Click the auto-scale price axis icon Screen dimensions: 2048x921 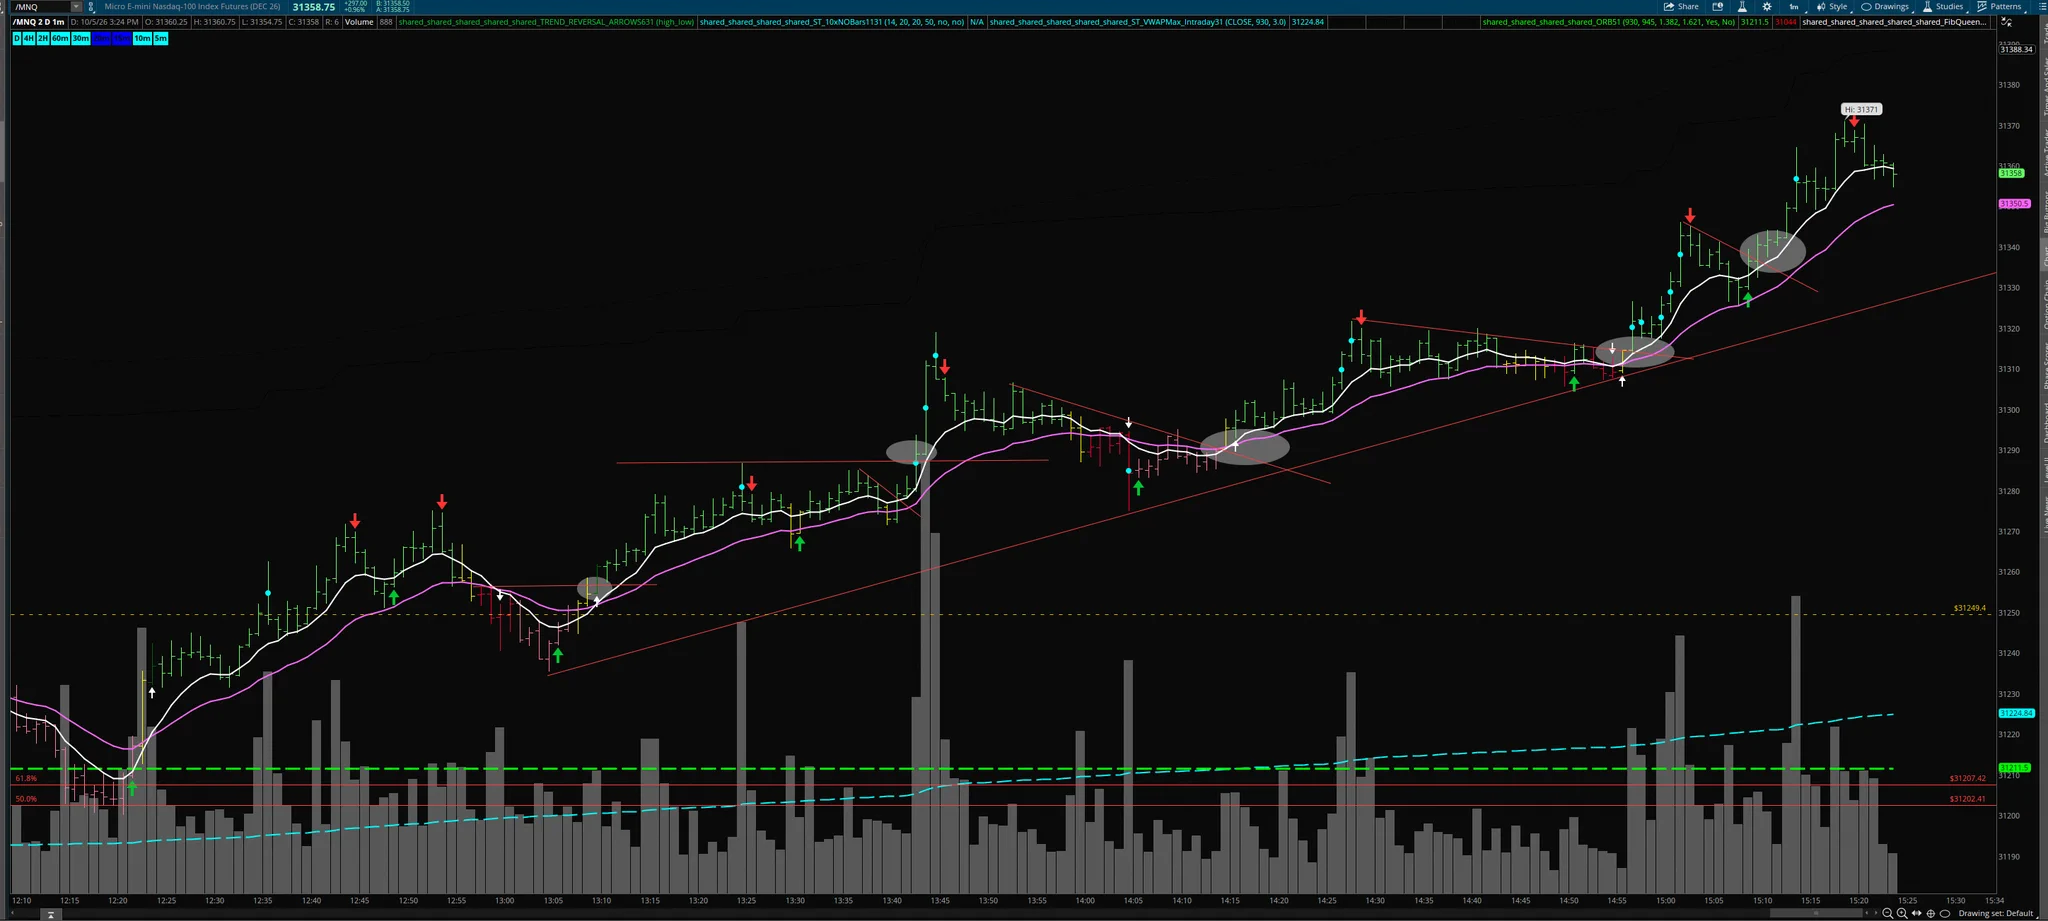point(2006,21)
